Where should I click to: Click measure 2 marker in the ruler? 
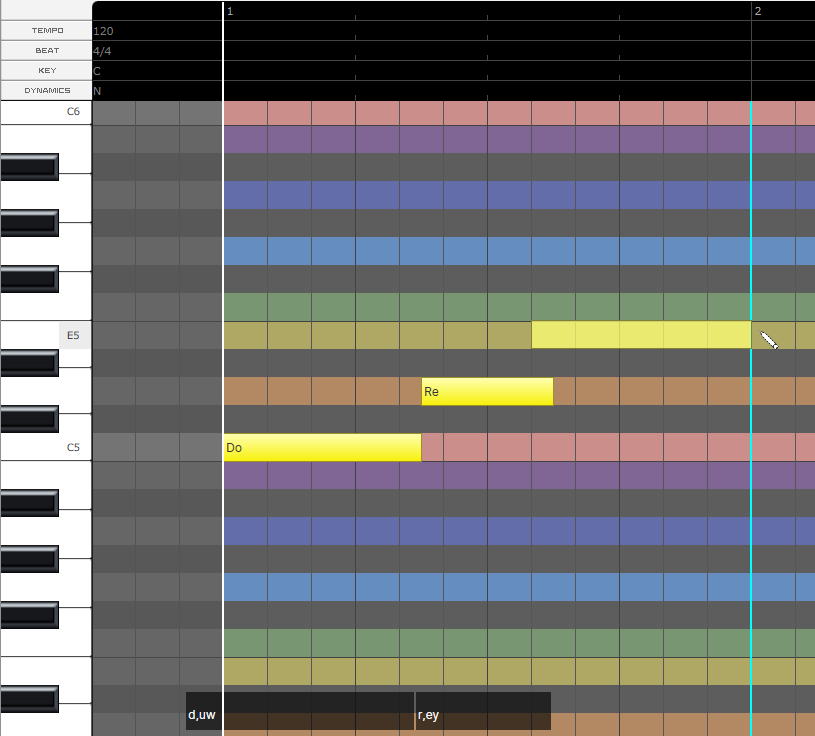(x=758, y=11)
